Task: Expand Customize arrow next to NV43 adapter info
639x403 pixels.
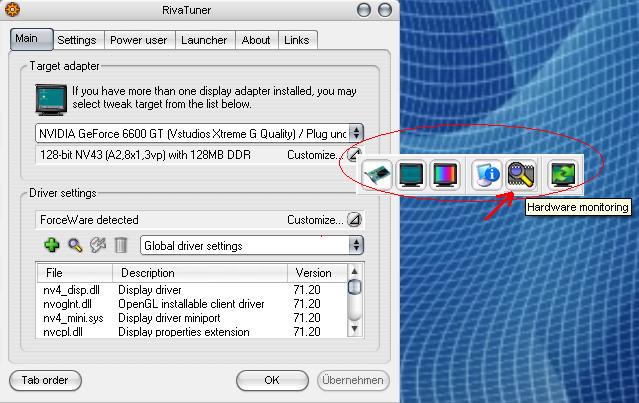Action: pos(353,155)
